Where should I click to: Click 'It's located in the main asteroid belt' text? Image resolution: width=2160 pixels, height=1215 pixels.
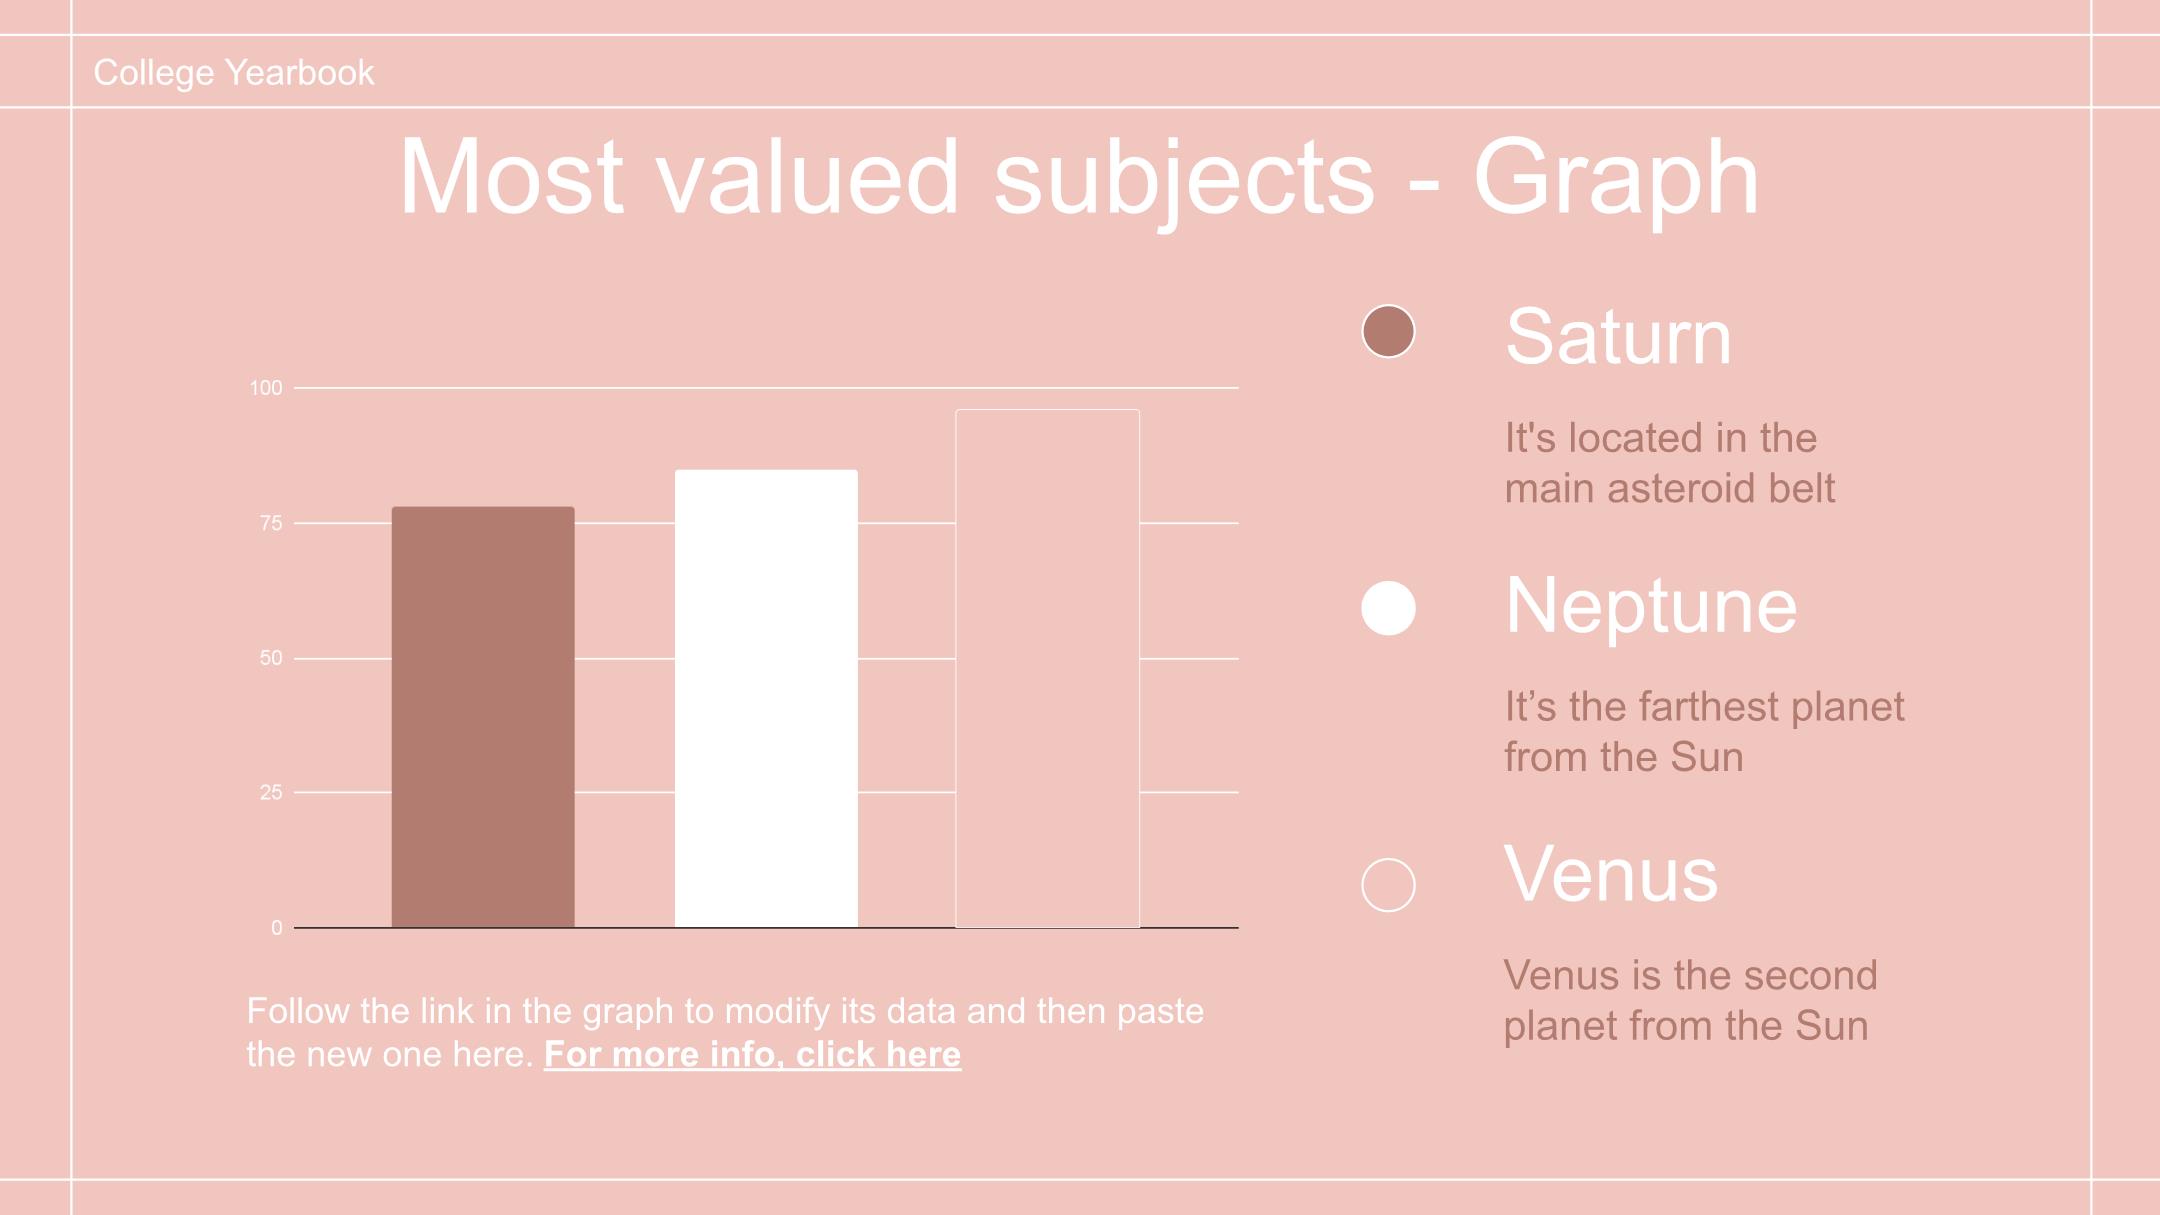point(1670,463)
